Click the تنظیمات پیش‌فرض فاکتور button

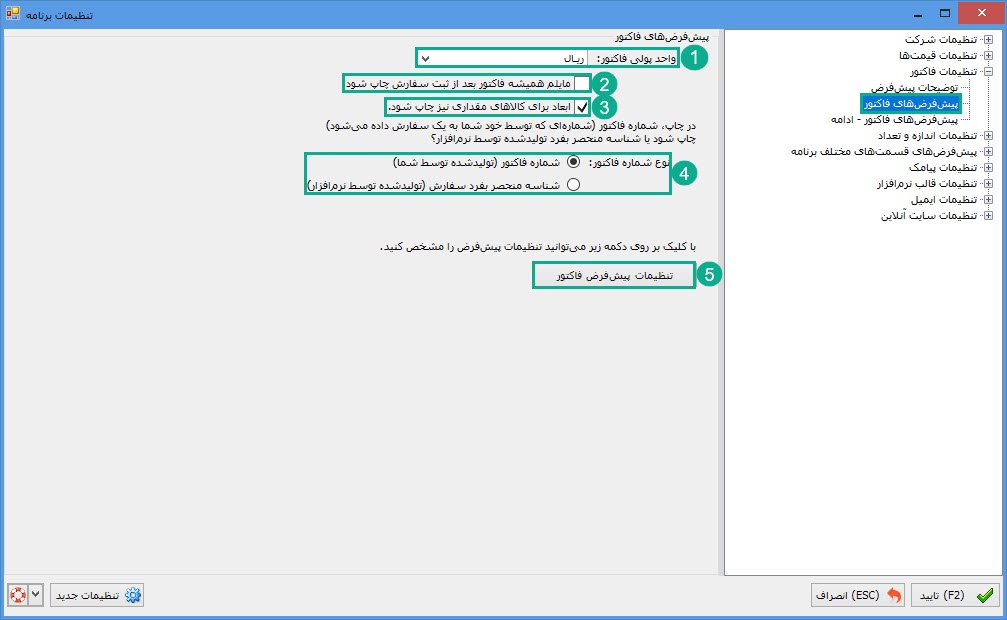pos(613,275)
